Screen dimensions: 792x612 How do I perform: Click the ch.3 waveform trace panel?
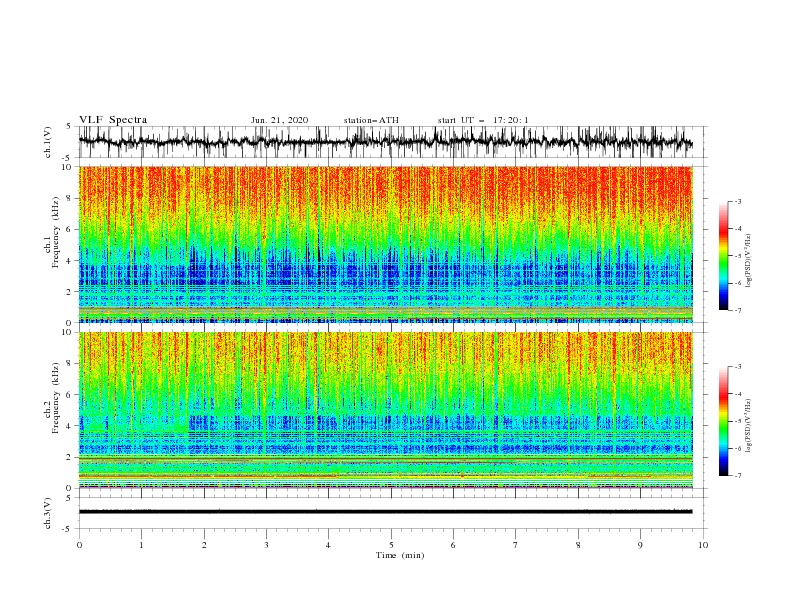pos(391,513)
